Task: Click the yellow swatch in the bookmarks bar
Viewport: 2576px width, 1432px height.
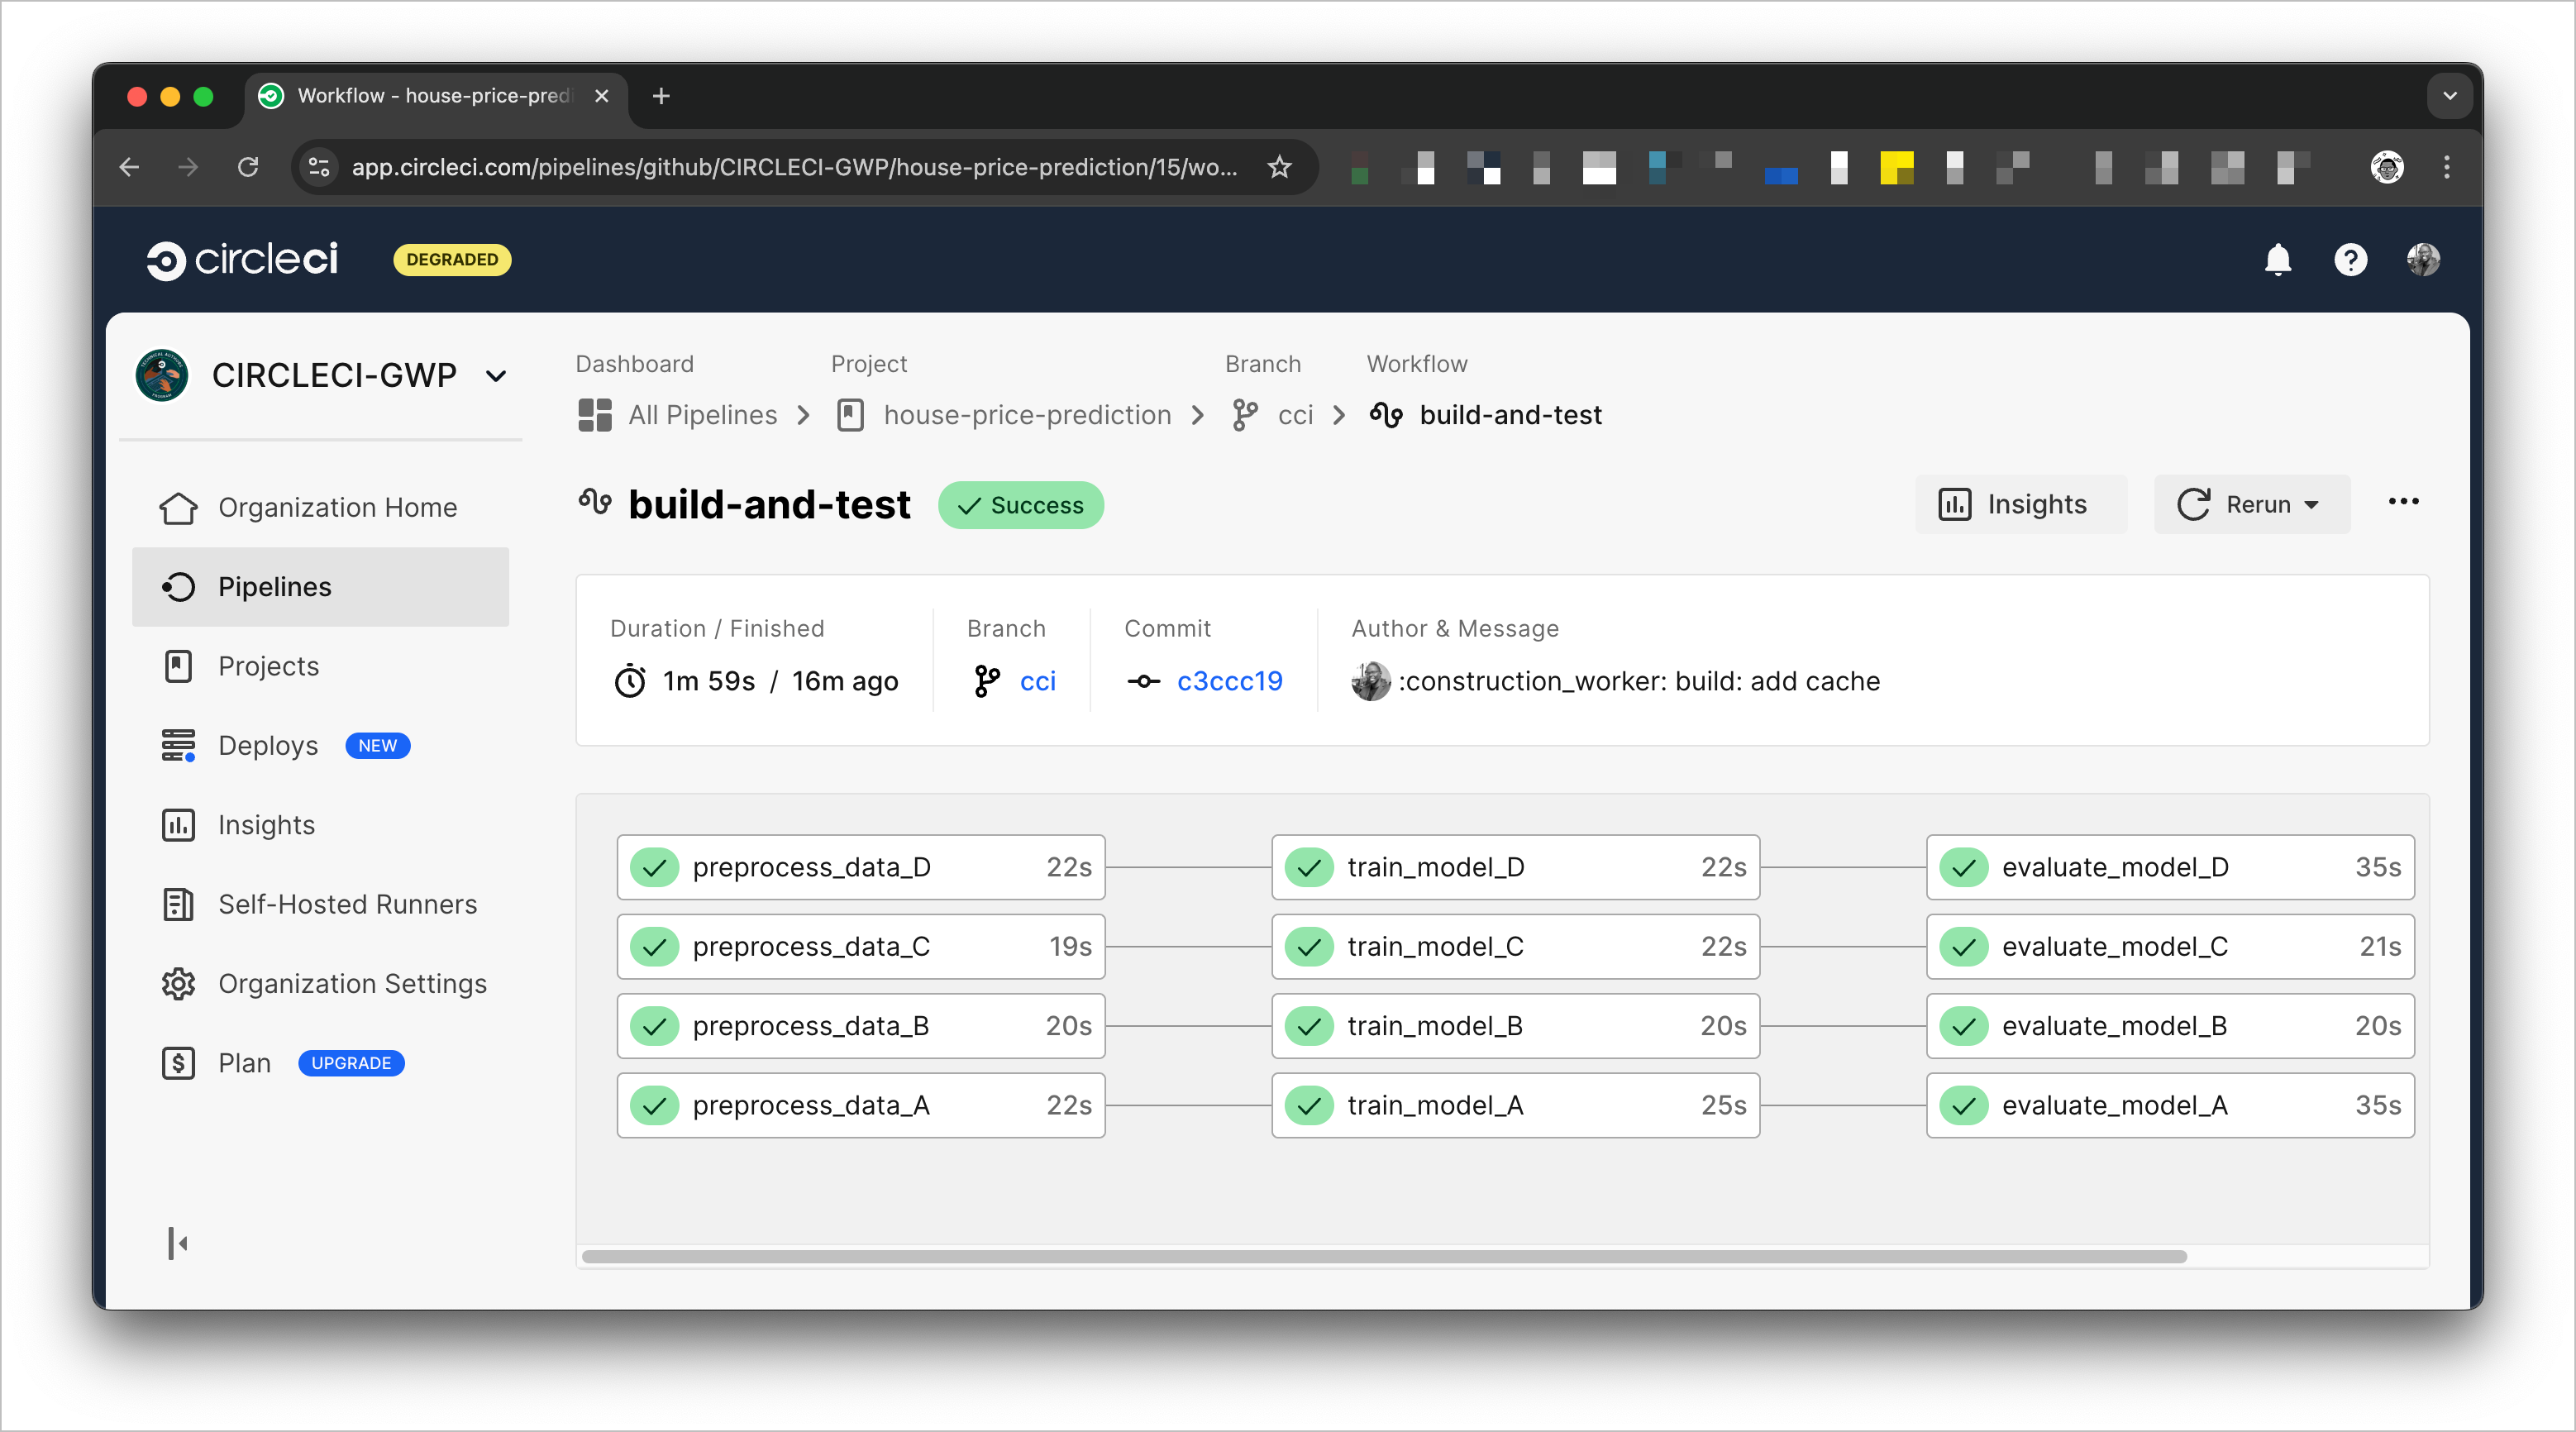Action: pos(1897,168)
